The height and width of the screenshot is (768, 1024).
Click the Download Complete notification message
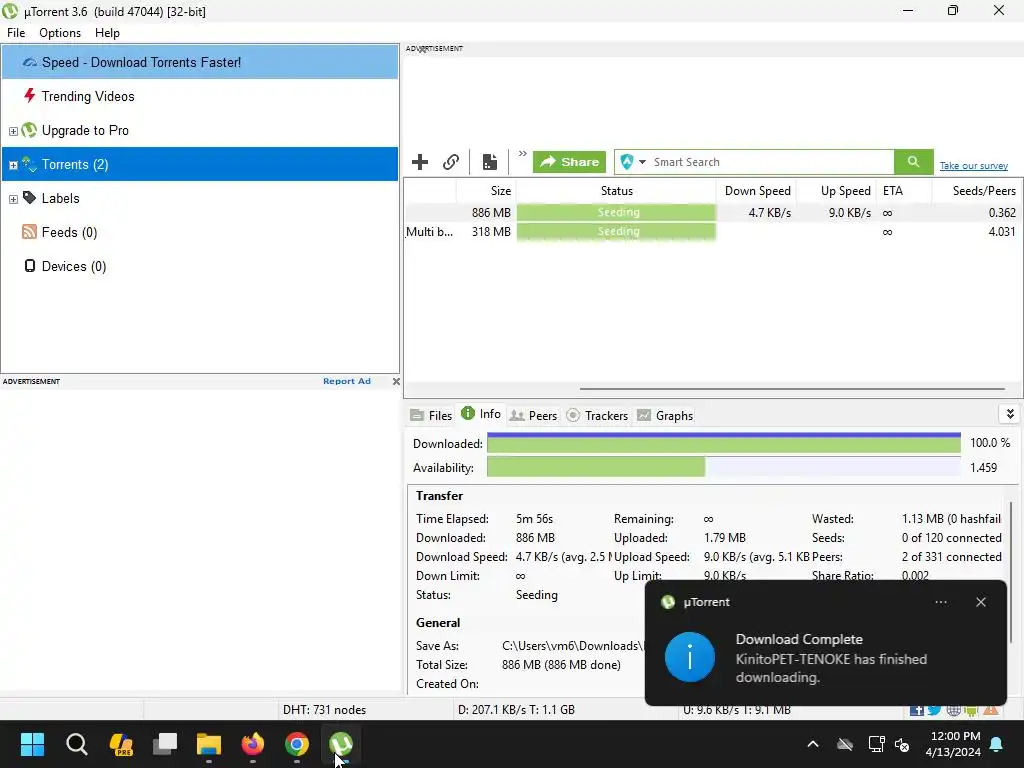pos(831,658)
